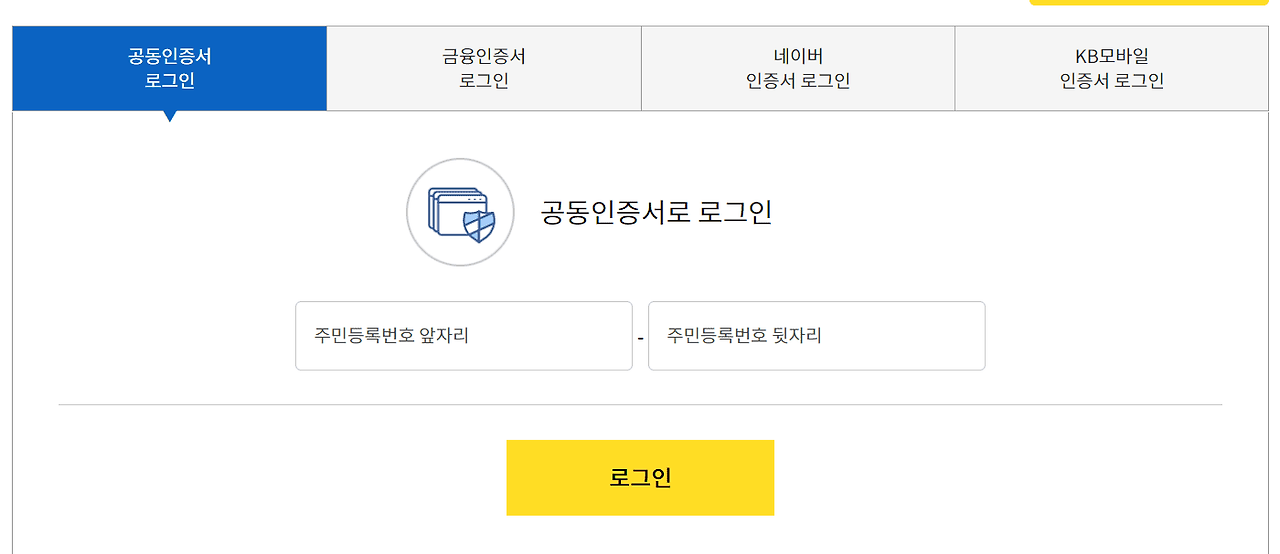Click the 주민등록번호 앞자리 placeholder text

(392, 336)
